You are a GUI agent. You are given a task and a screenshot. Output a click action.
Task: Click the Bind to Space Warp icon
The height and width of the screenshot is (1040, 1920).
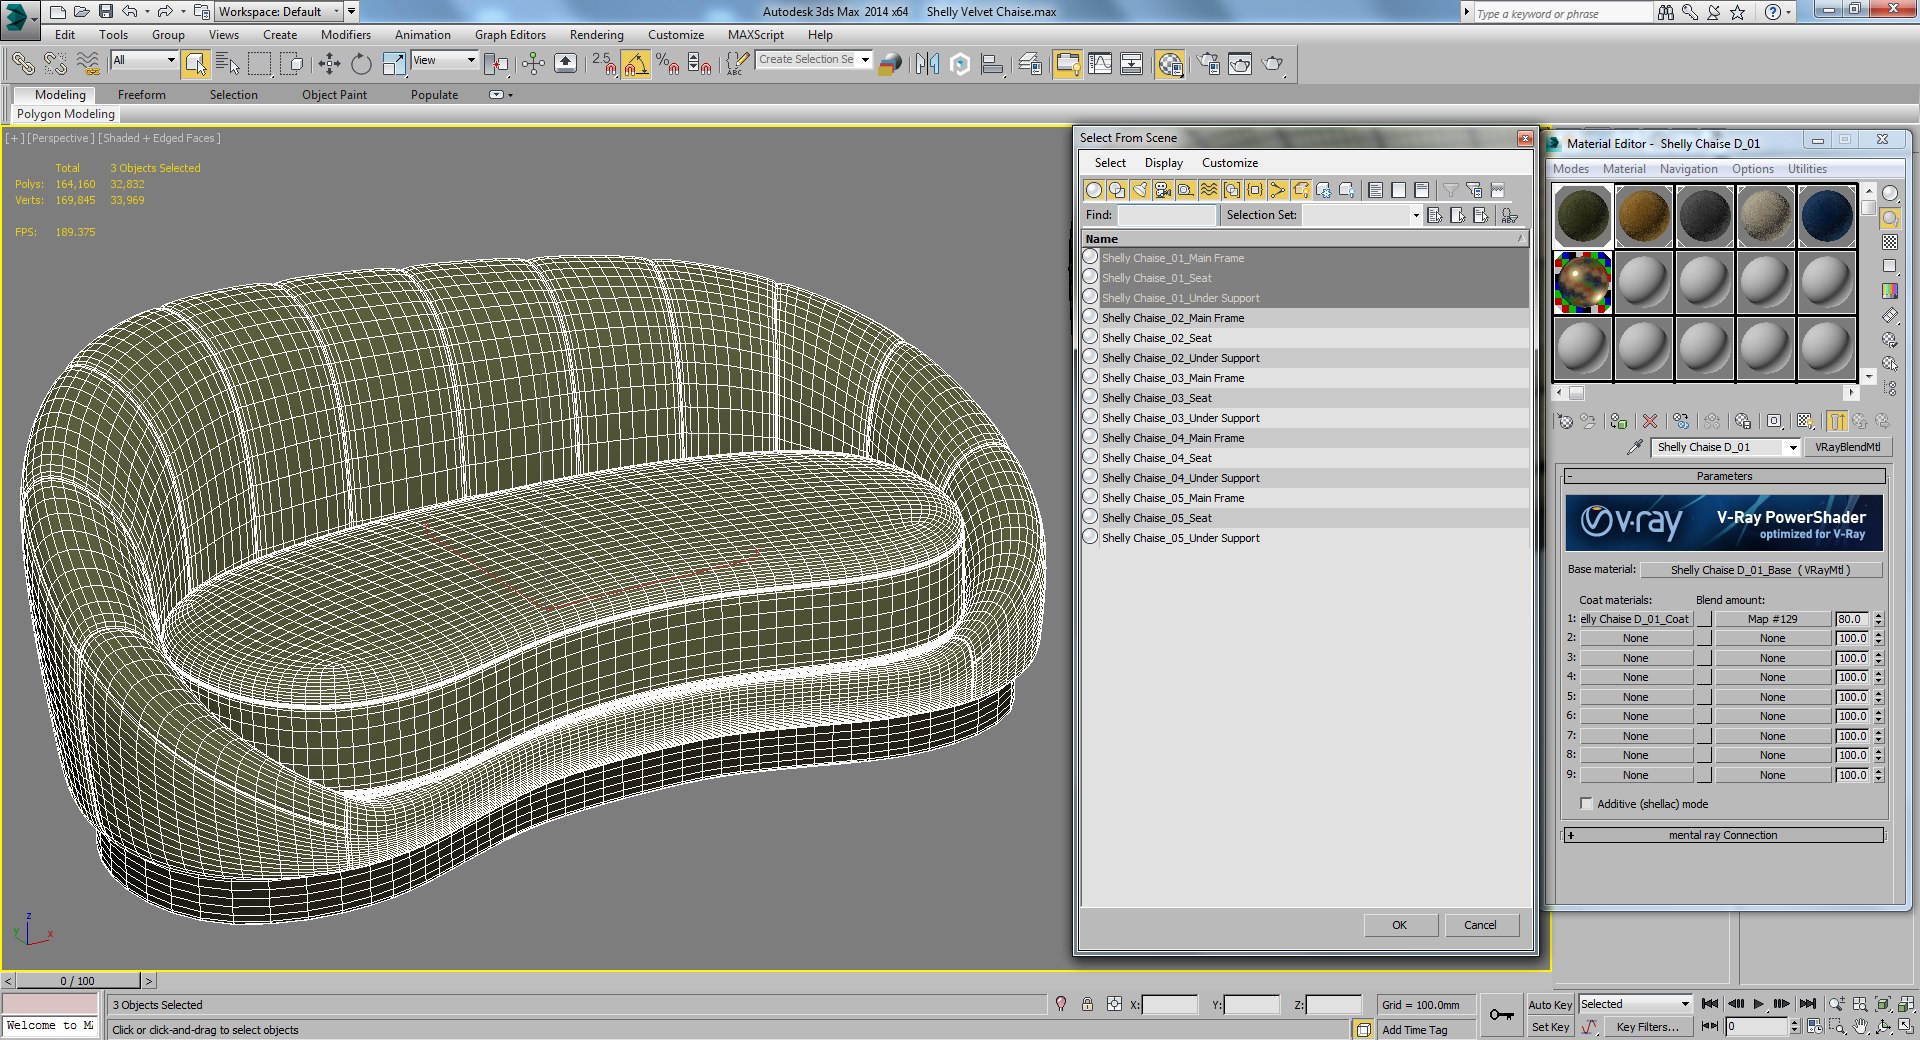coord(88,64)
